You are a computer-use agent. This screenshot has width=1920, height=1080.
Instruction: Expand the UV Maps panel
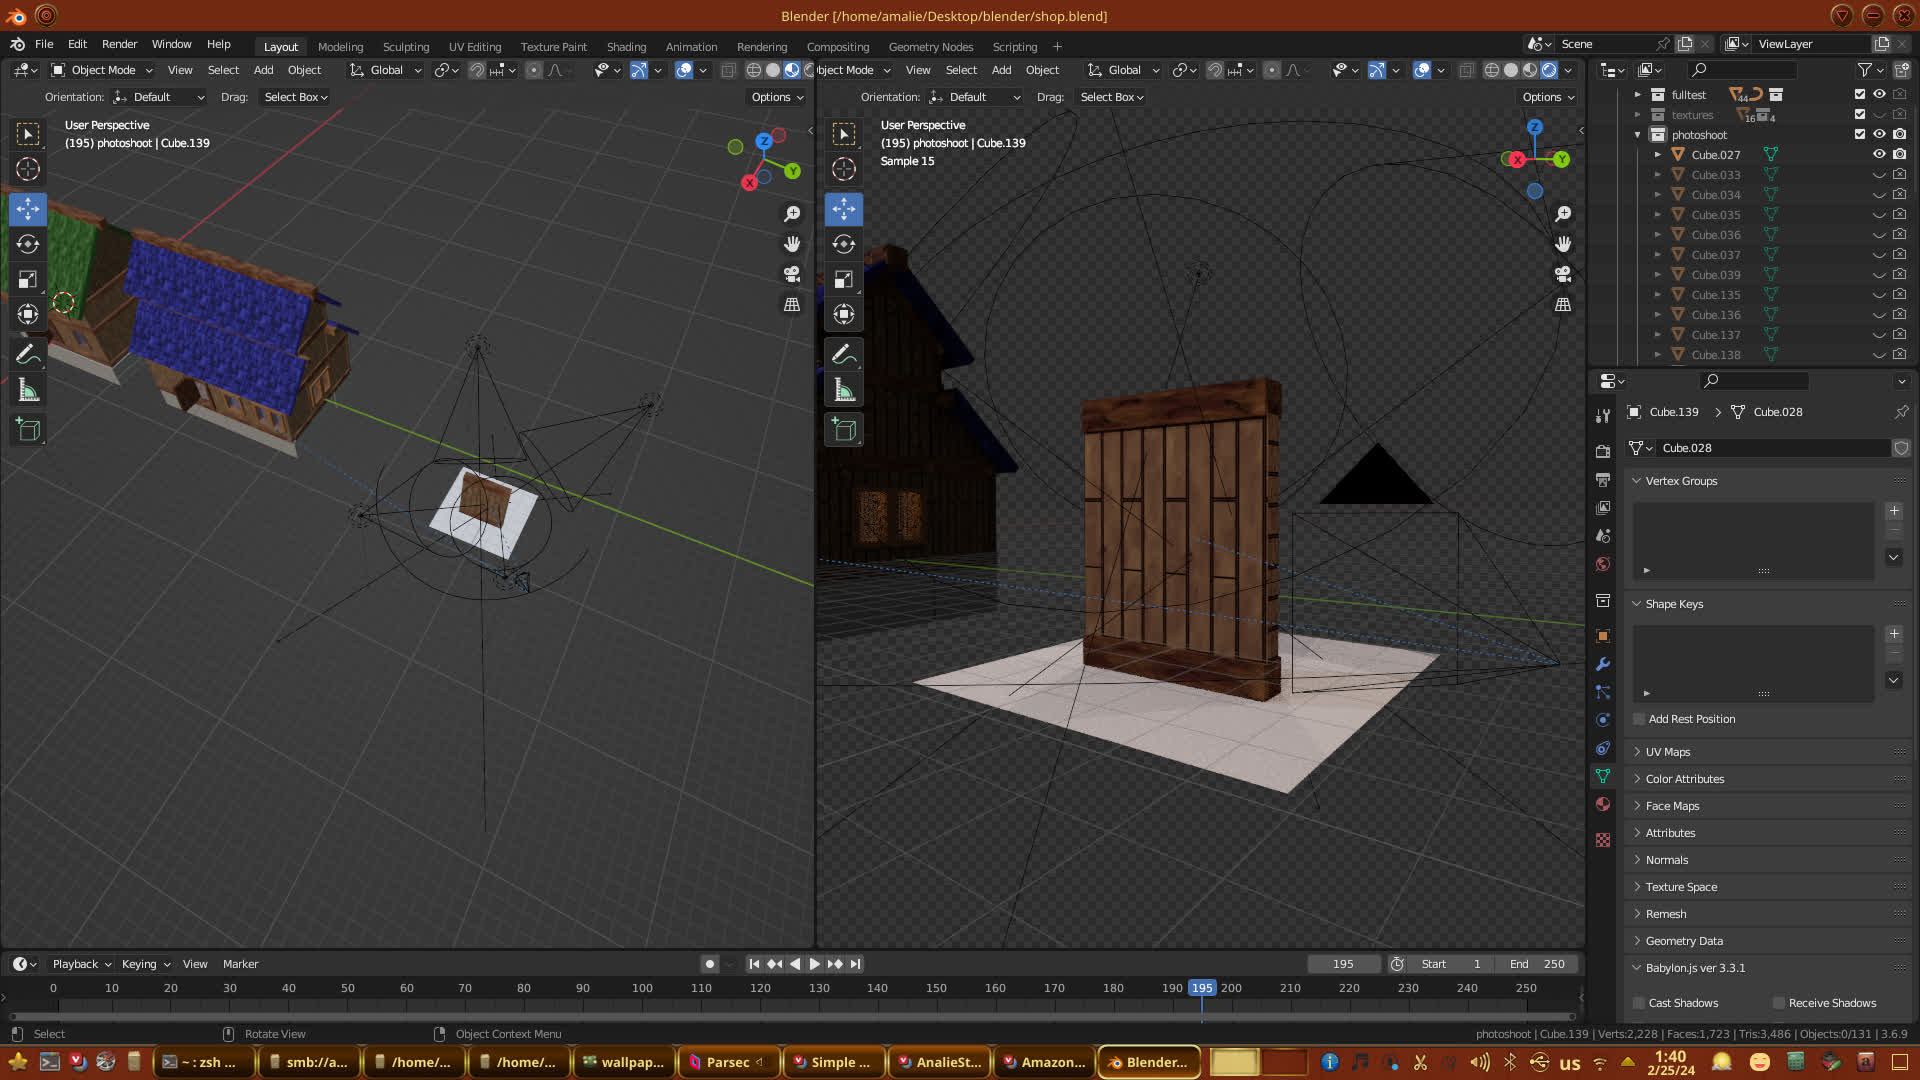pyautogui.click(x=1667, y=752)
